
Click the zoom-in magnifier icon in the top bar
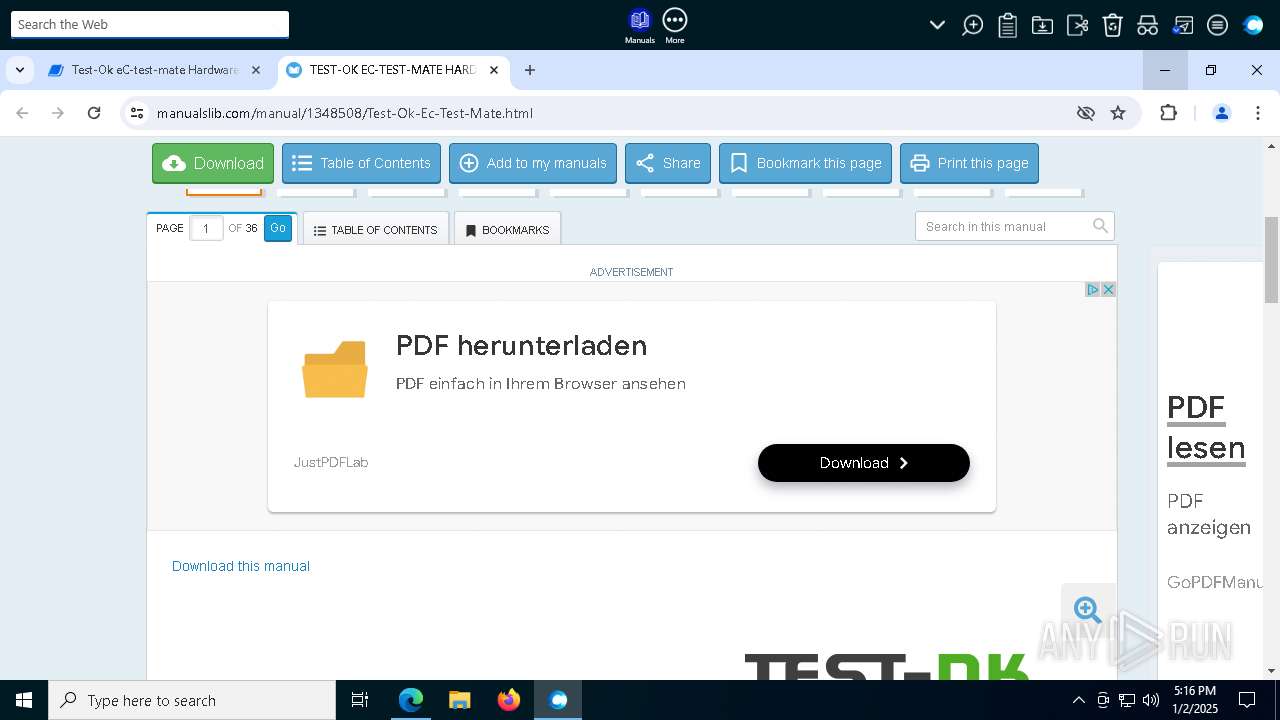(x=972, y=25)
